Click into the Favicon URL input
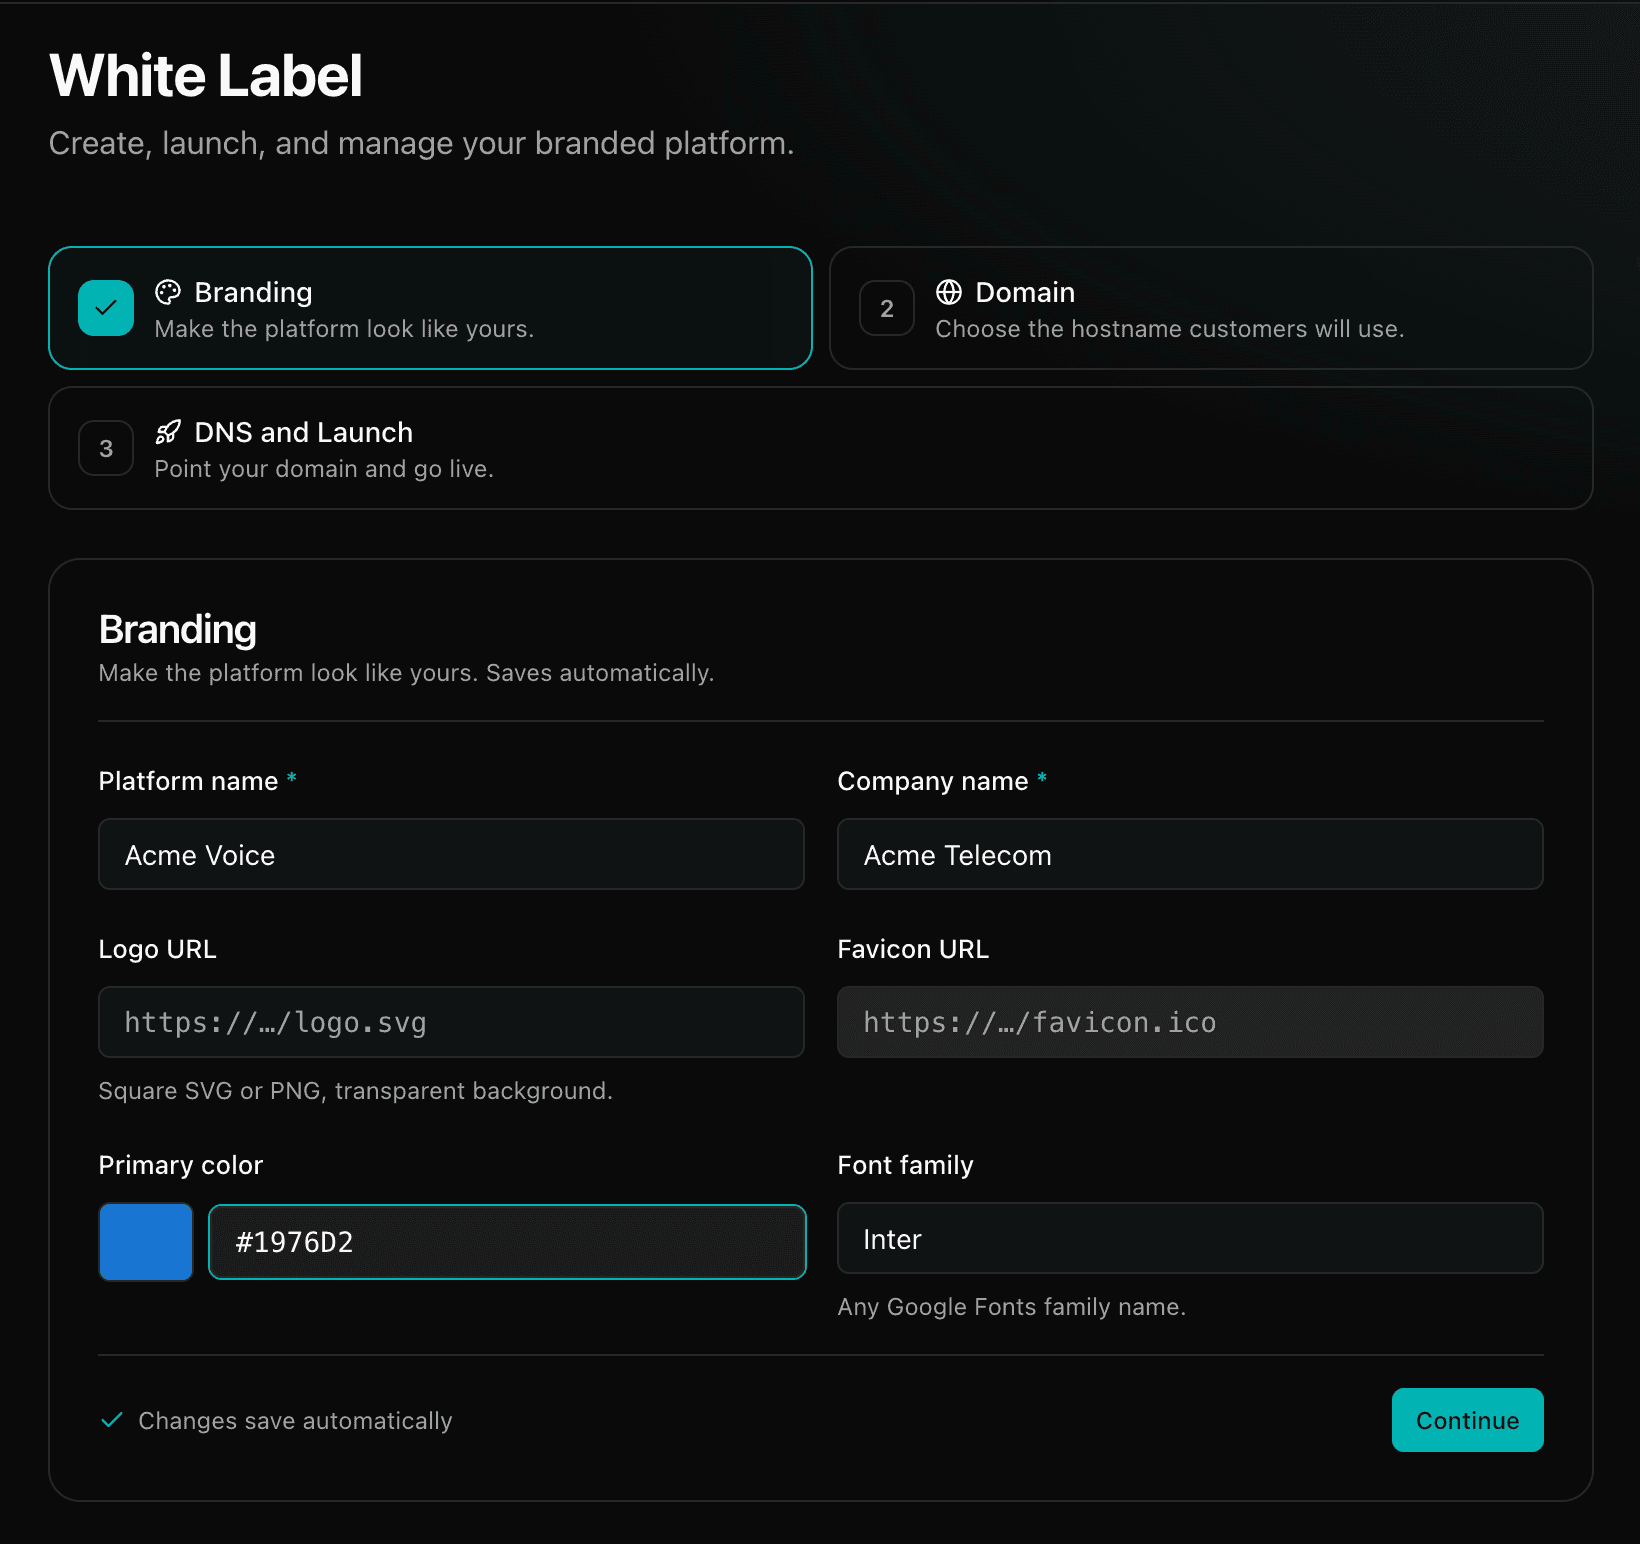1640x1544 pixels. (x=1190, y=1022)
